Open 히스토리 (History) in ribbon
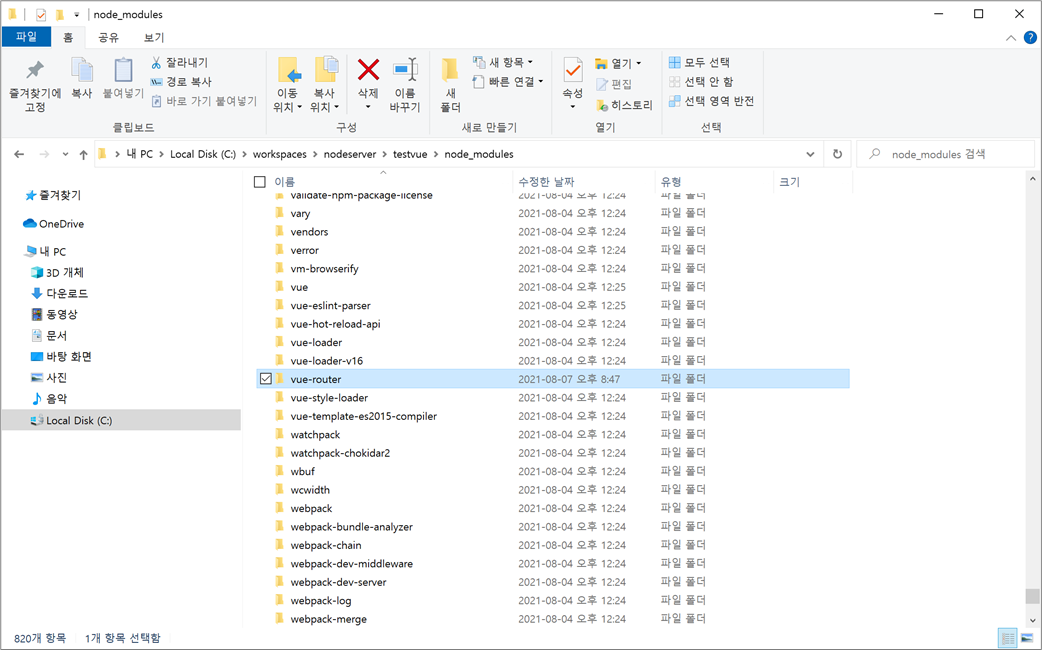 coord(625,105)
